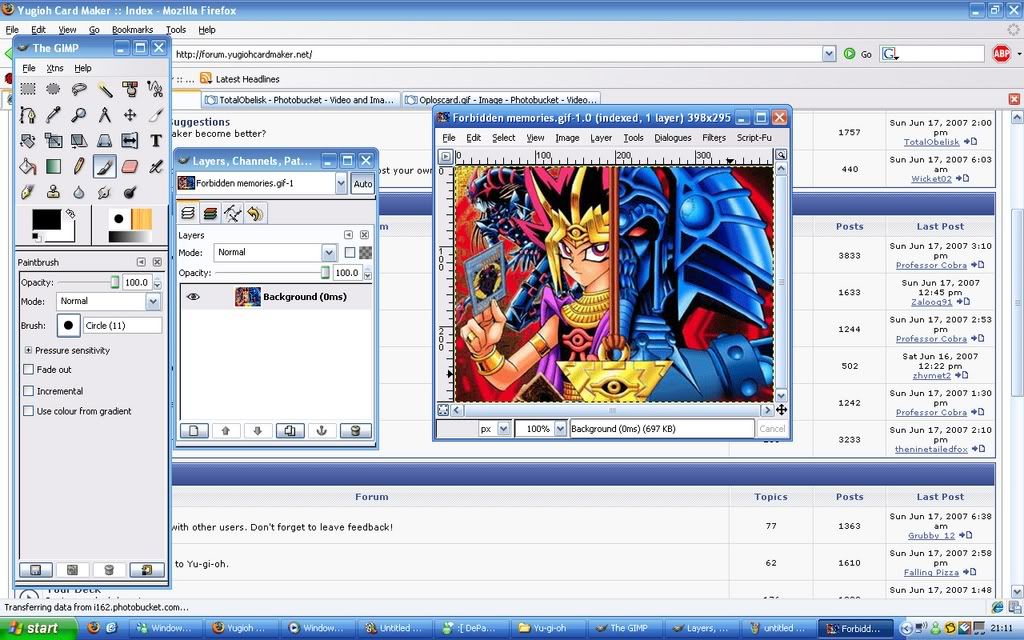Select the Clone stamp tool

(x=53, y=192)
